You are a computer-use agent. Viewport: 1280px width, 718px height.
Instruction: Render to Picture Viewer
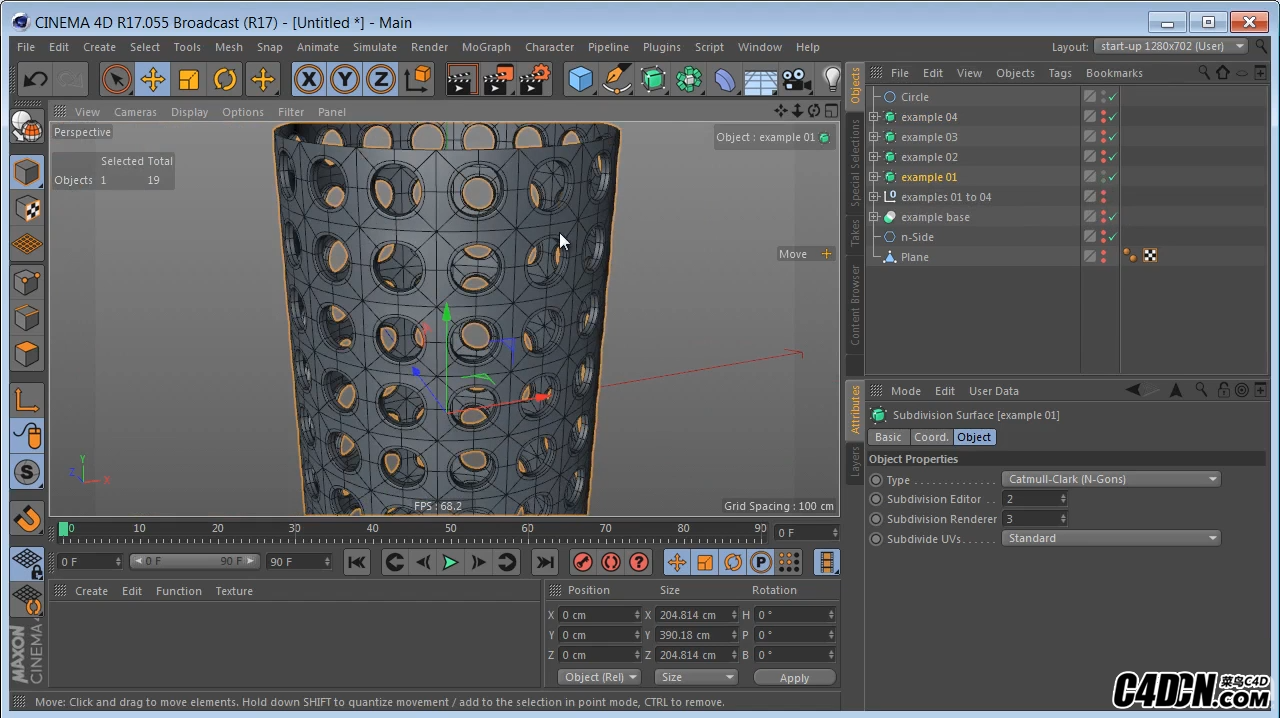point(498,79)
